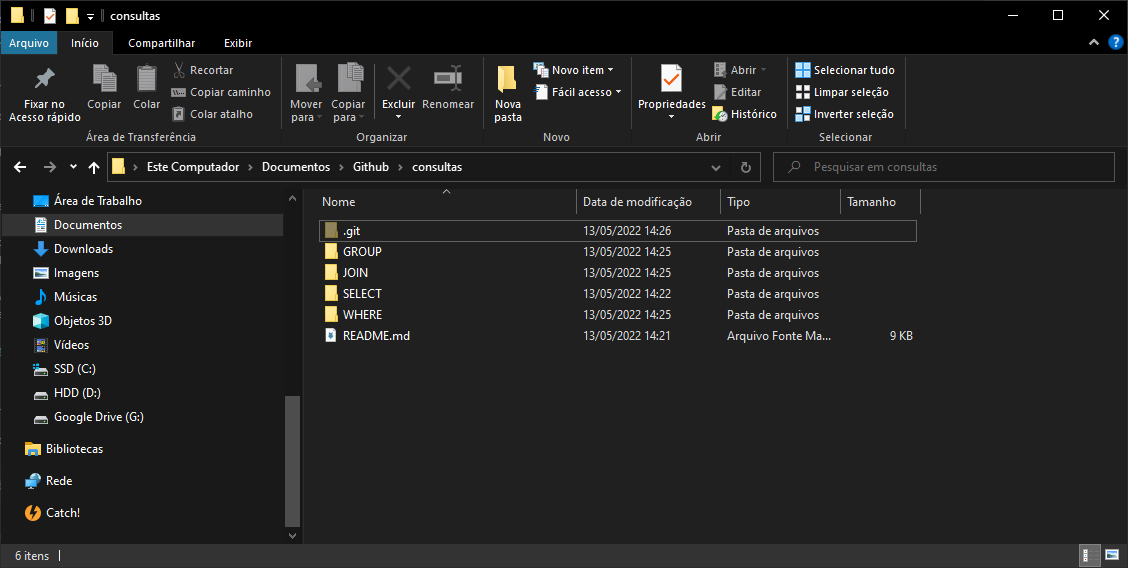The image size is (1128, 568).
Task: Open the Copiar para command
Action: click(348, 93)
